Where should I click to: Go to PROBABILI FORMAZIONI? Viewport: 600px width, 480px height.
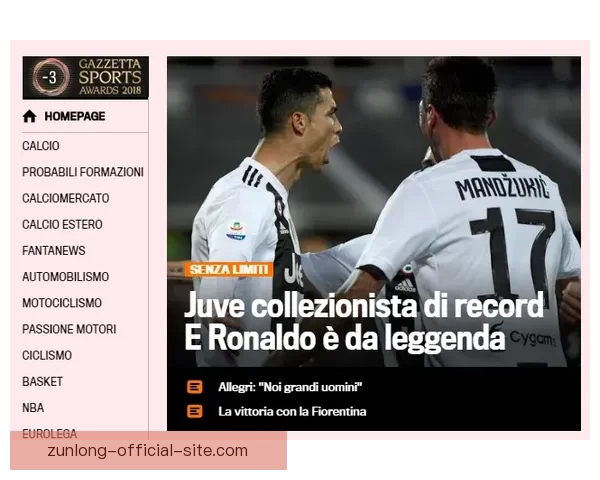pyautogui.click(x=83, y=172)
